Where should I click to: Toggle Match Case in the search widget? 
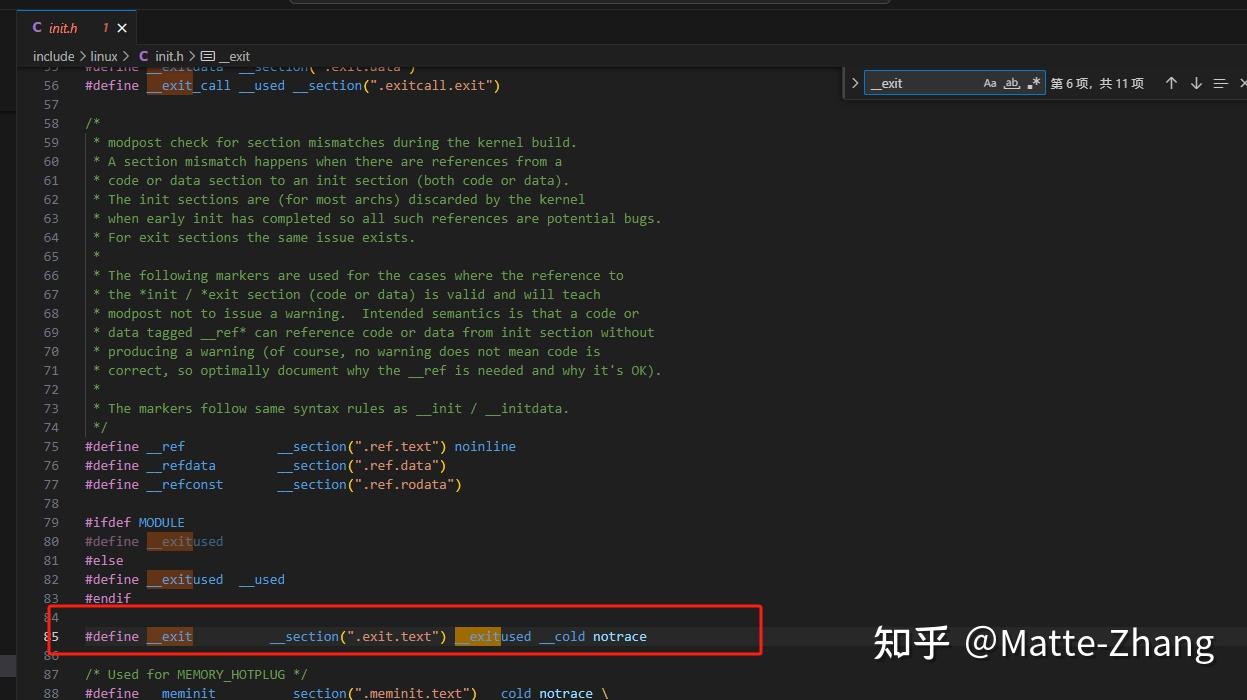point(989,83)
